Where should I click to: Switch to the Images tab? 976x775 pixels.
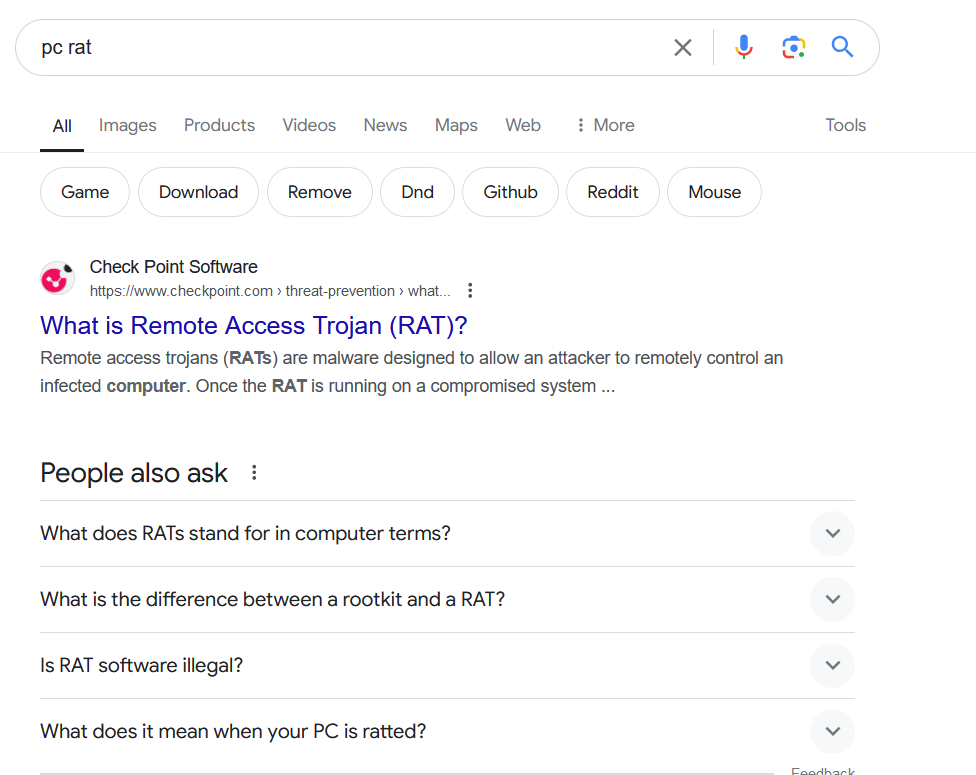click(128, 126)
